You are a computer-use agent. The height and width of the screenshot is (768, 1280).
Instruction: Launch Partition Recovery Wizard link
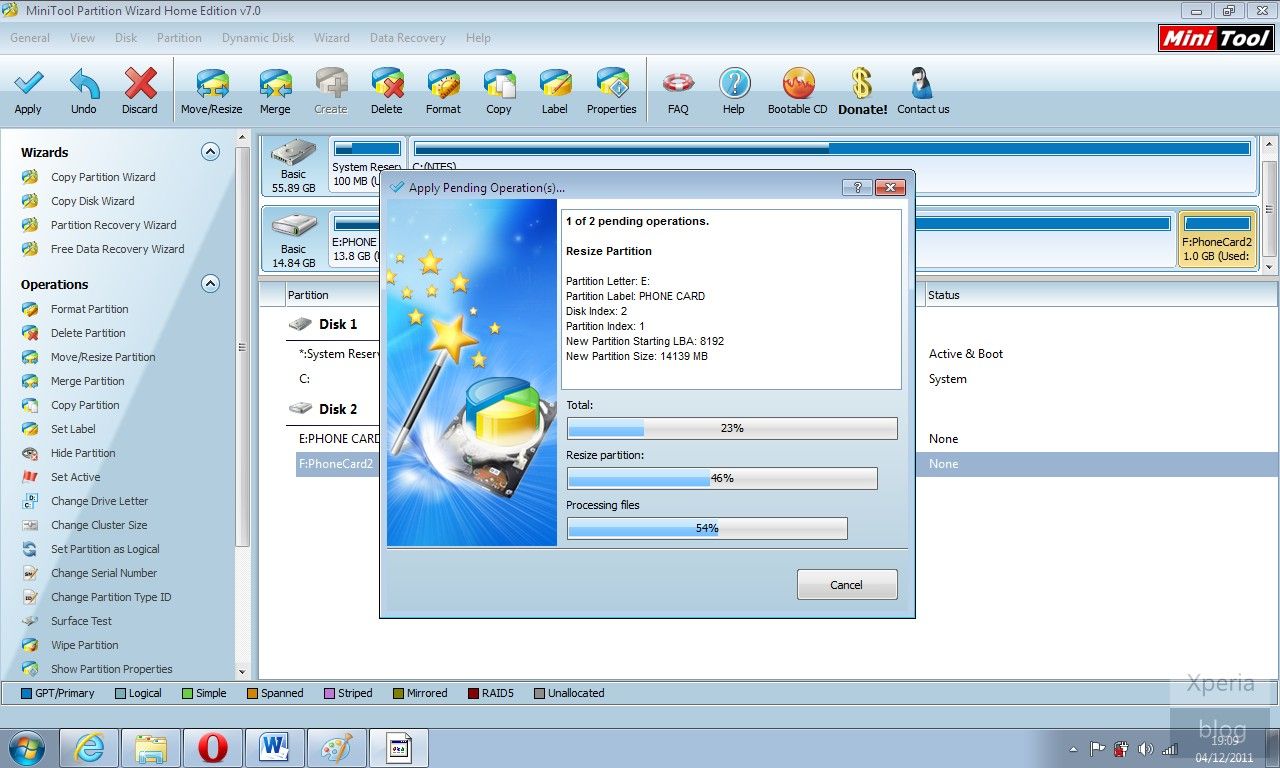(113, 225)
